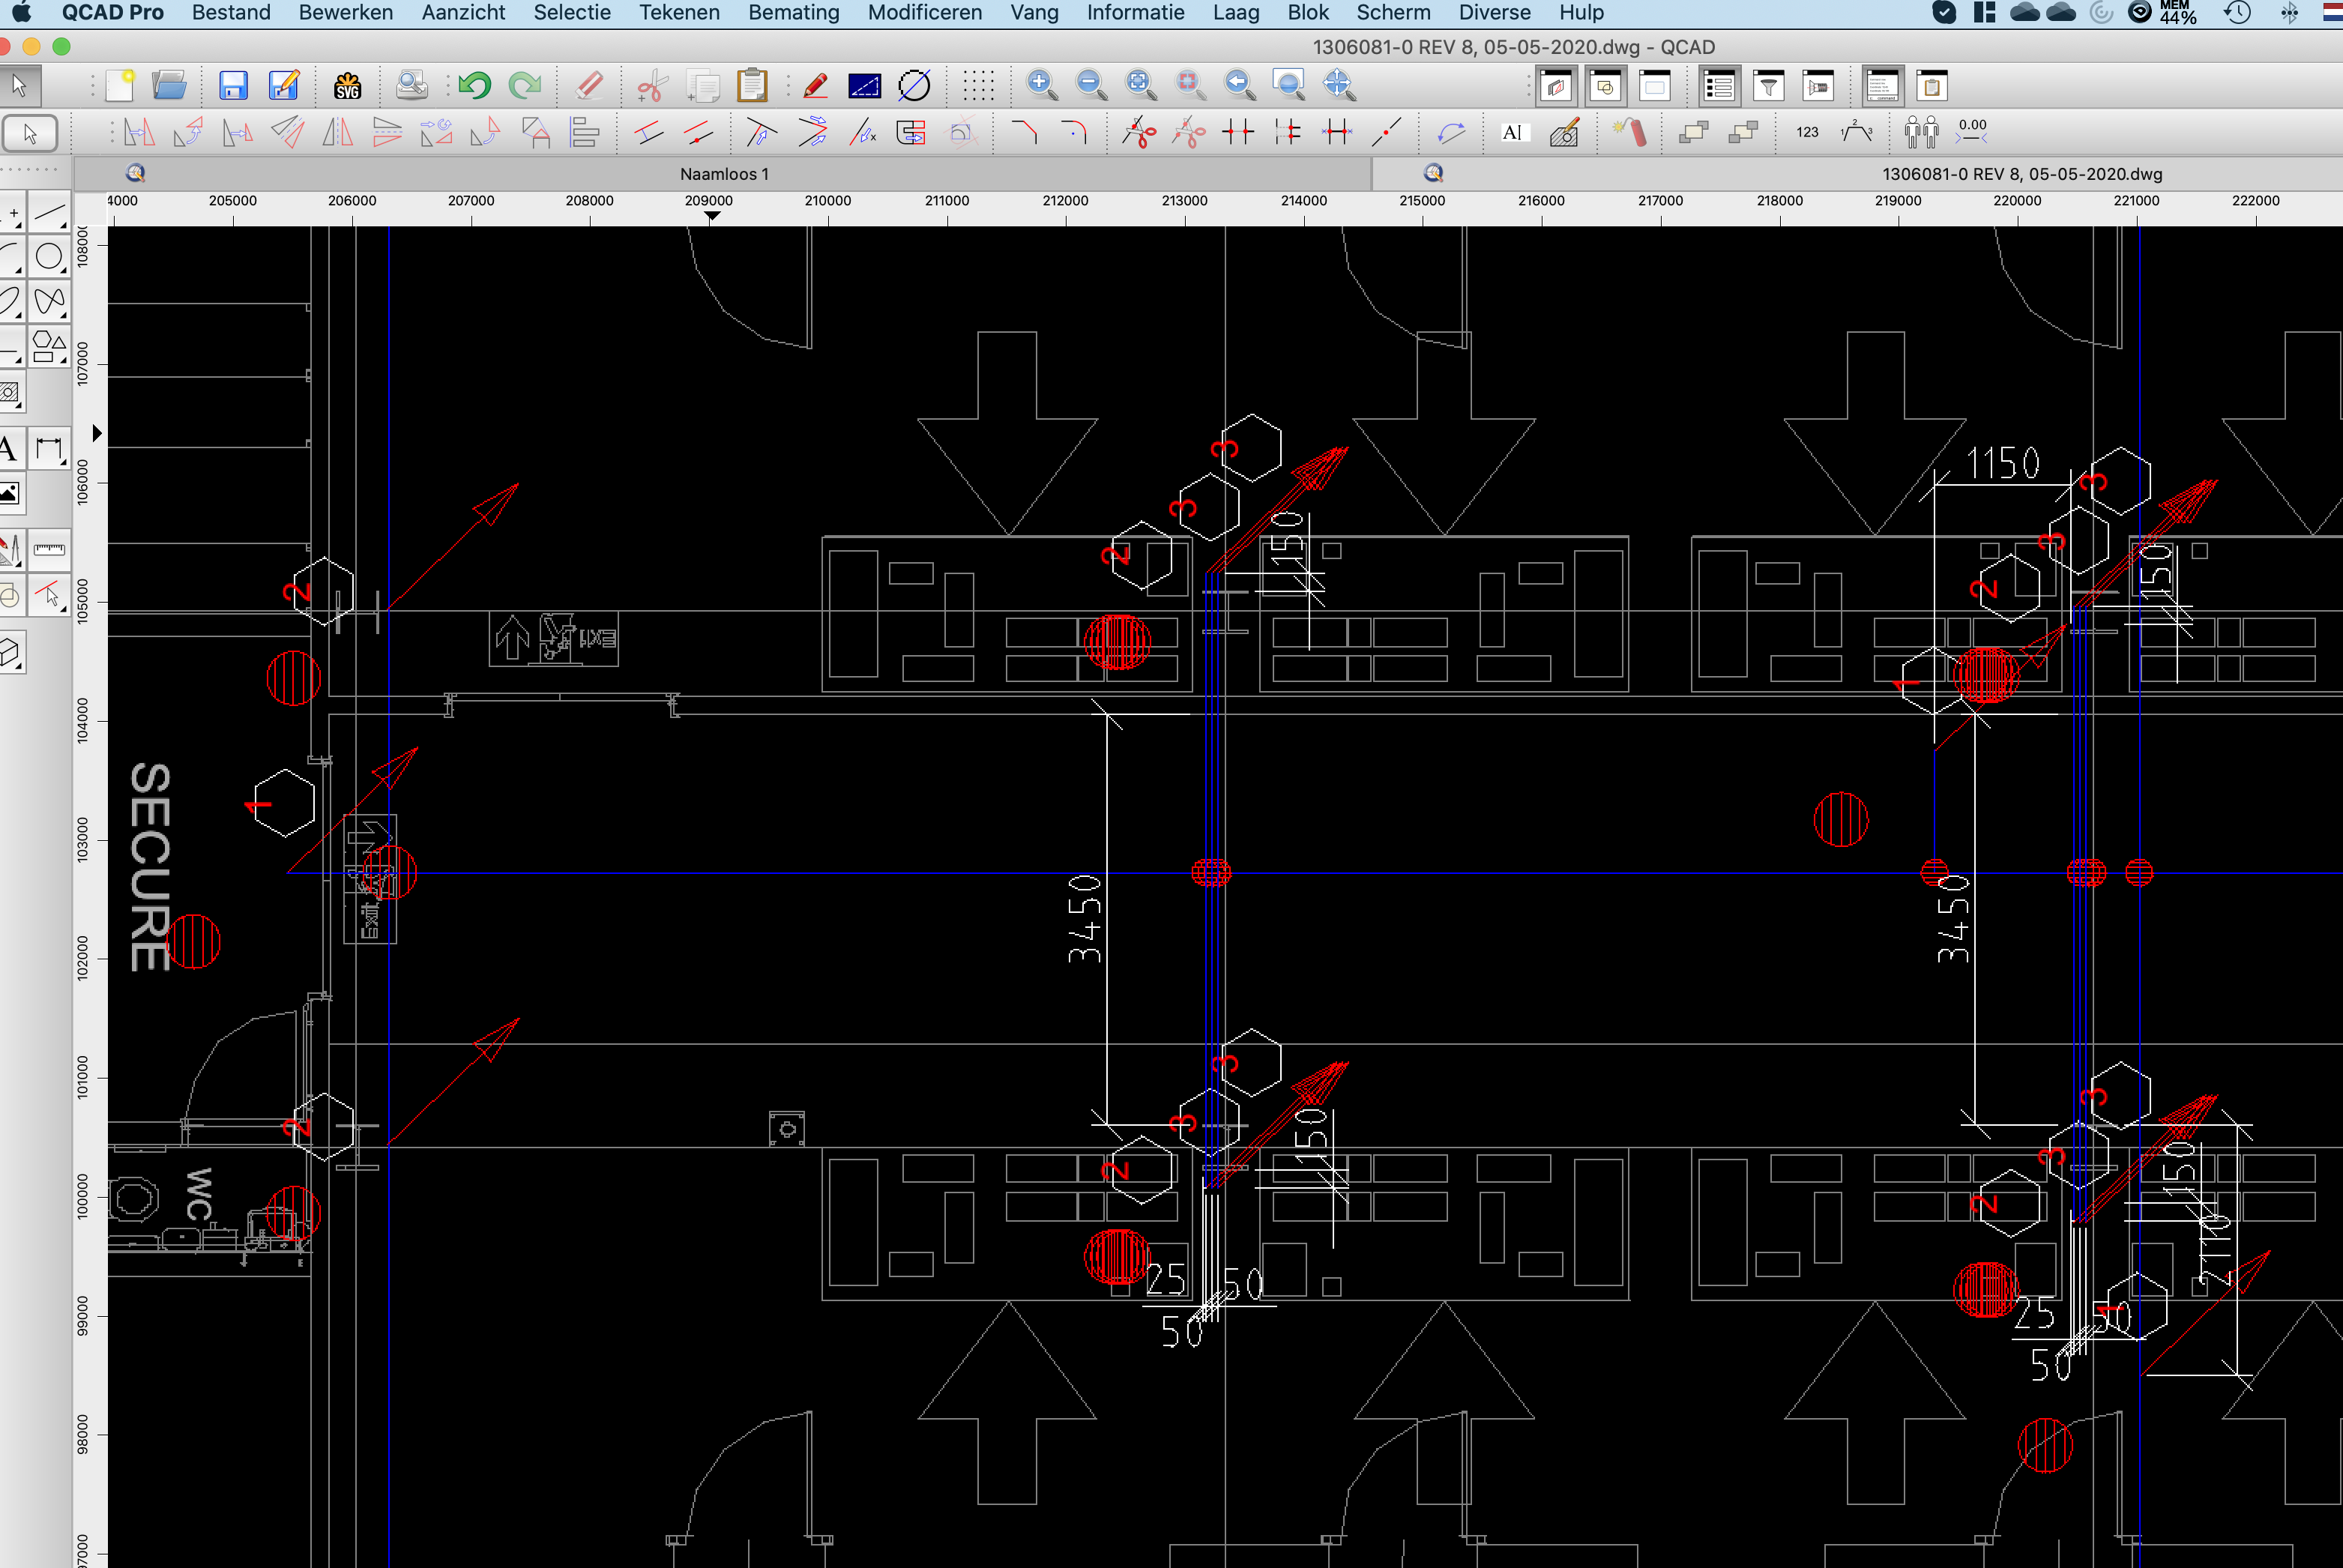The image size is (2343, 1568).
Task: Return to the previous zoom view
Action: tap(1240, 86)
